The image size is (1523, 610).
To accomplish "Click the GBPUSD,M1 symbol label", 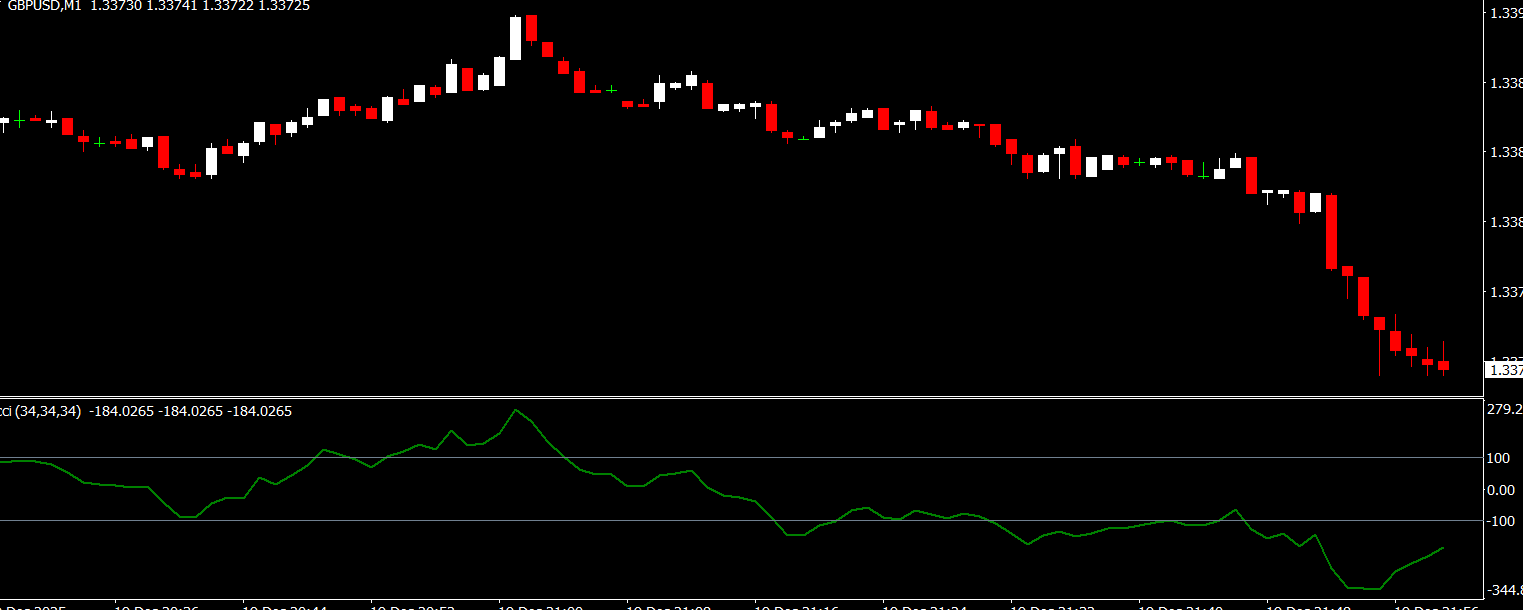I will [x=44, y=6].
